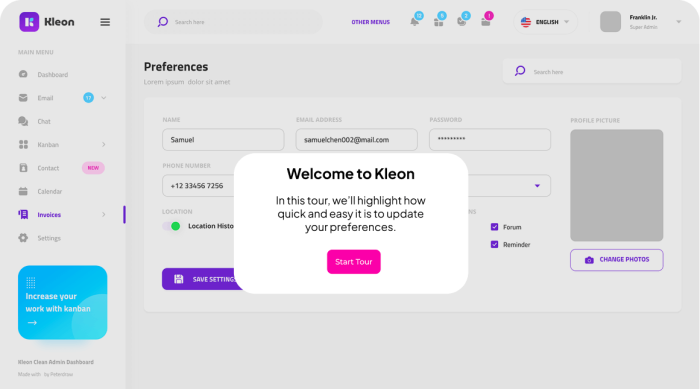700x389 pixels.
Task: Click the top bar search magnifier icon
Action: click(x=163, y=22)
